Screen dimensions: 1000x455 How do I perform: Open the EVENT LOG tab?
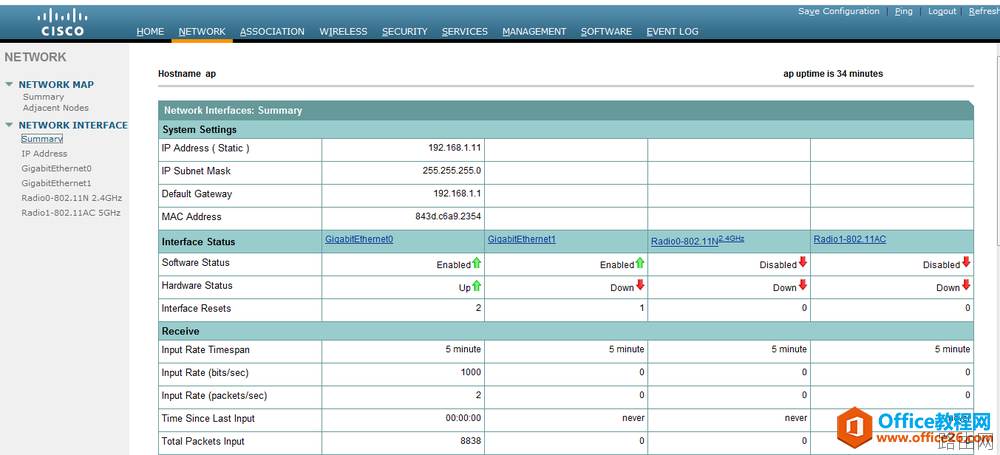click(672, 31)
